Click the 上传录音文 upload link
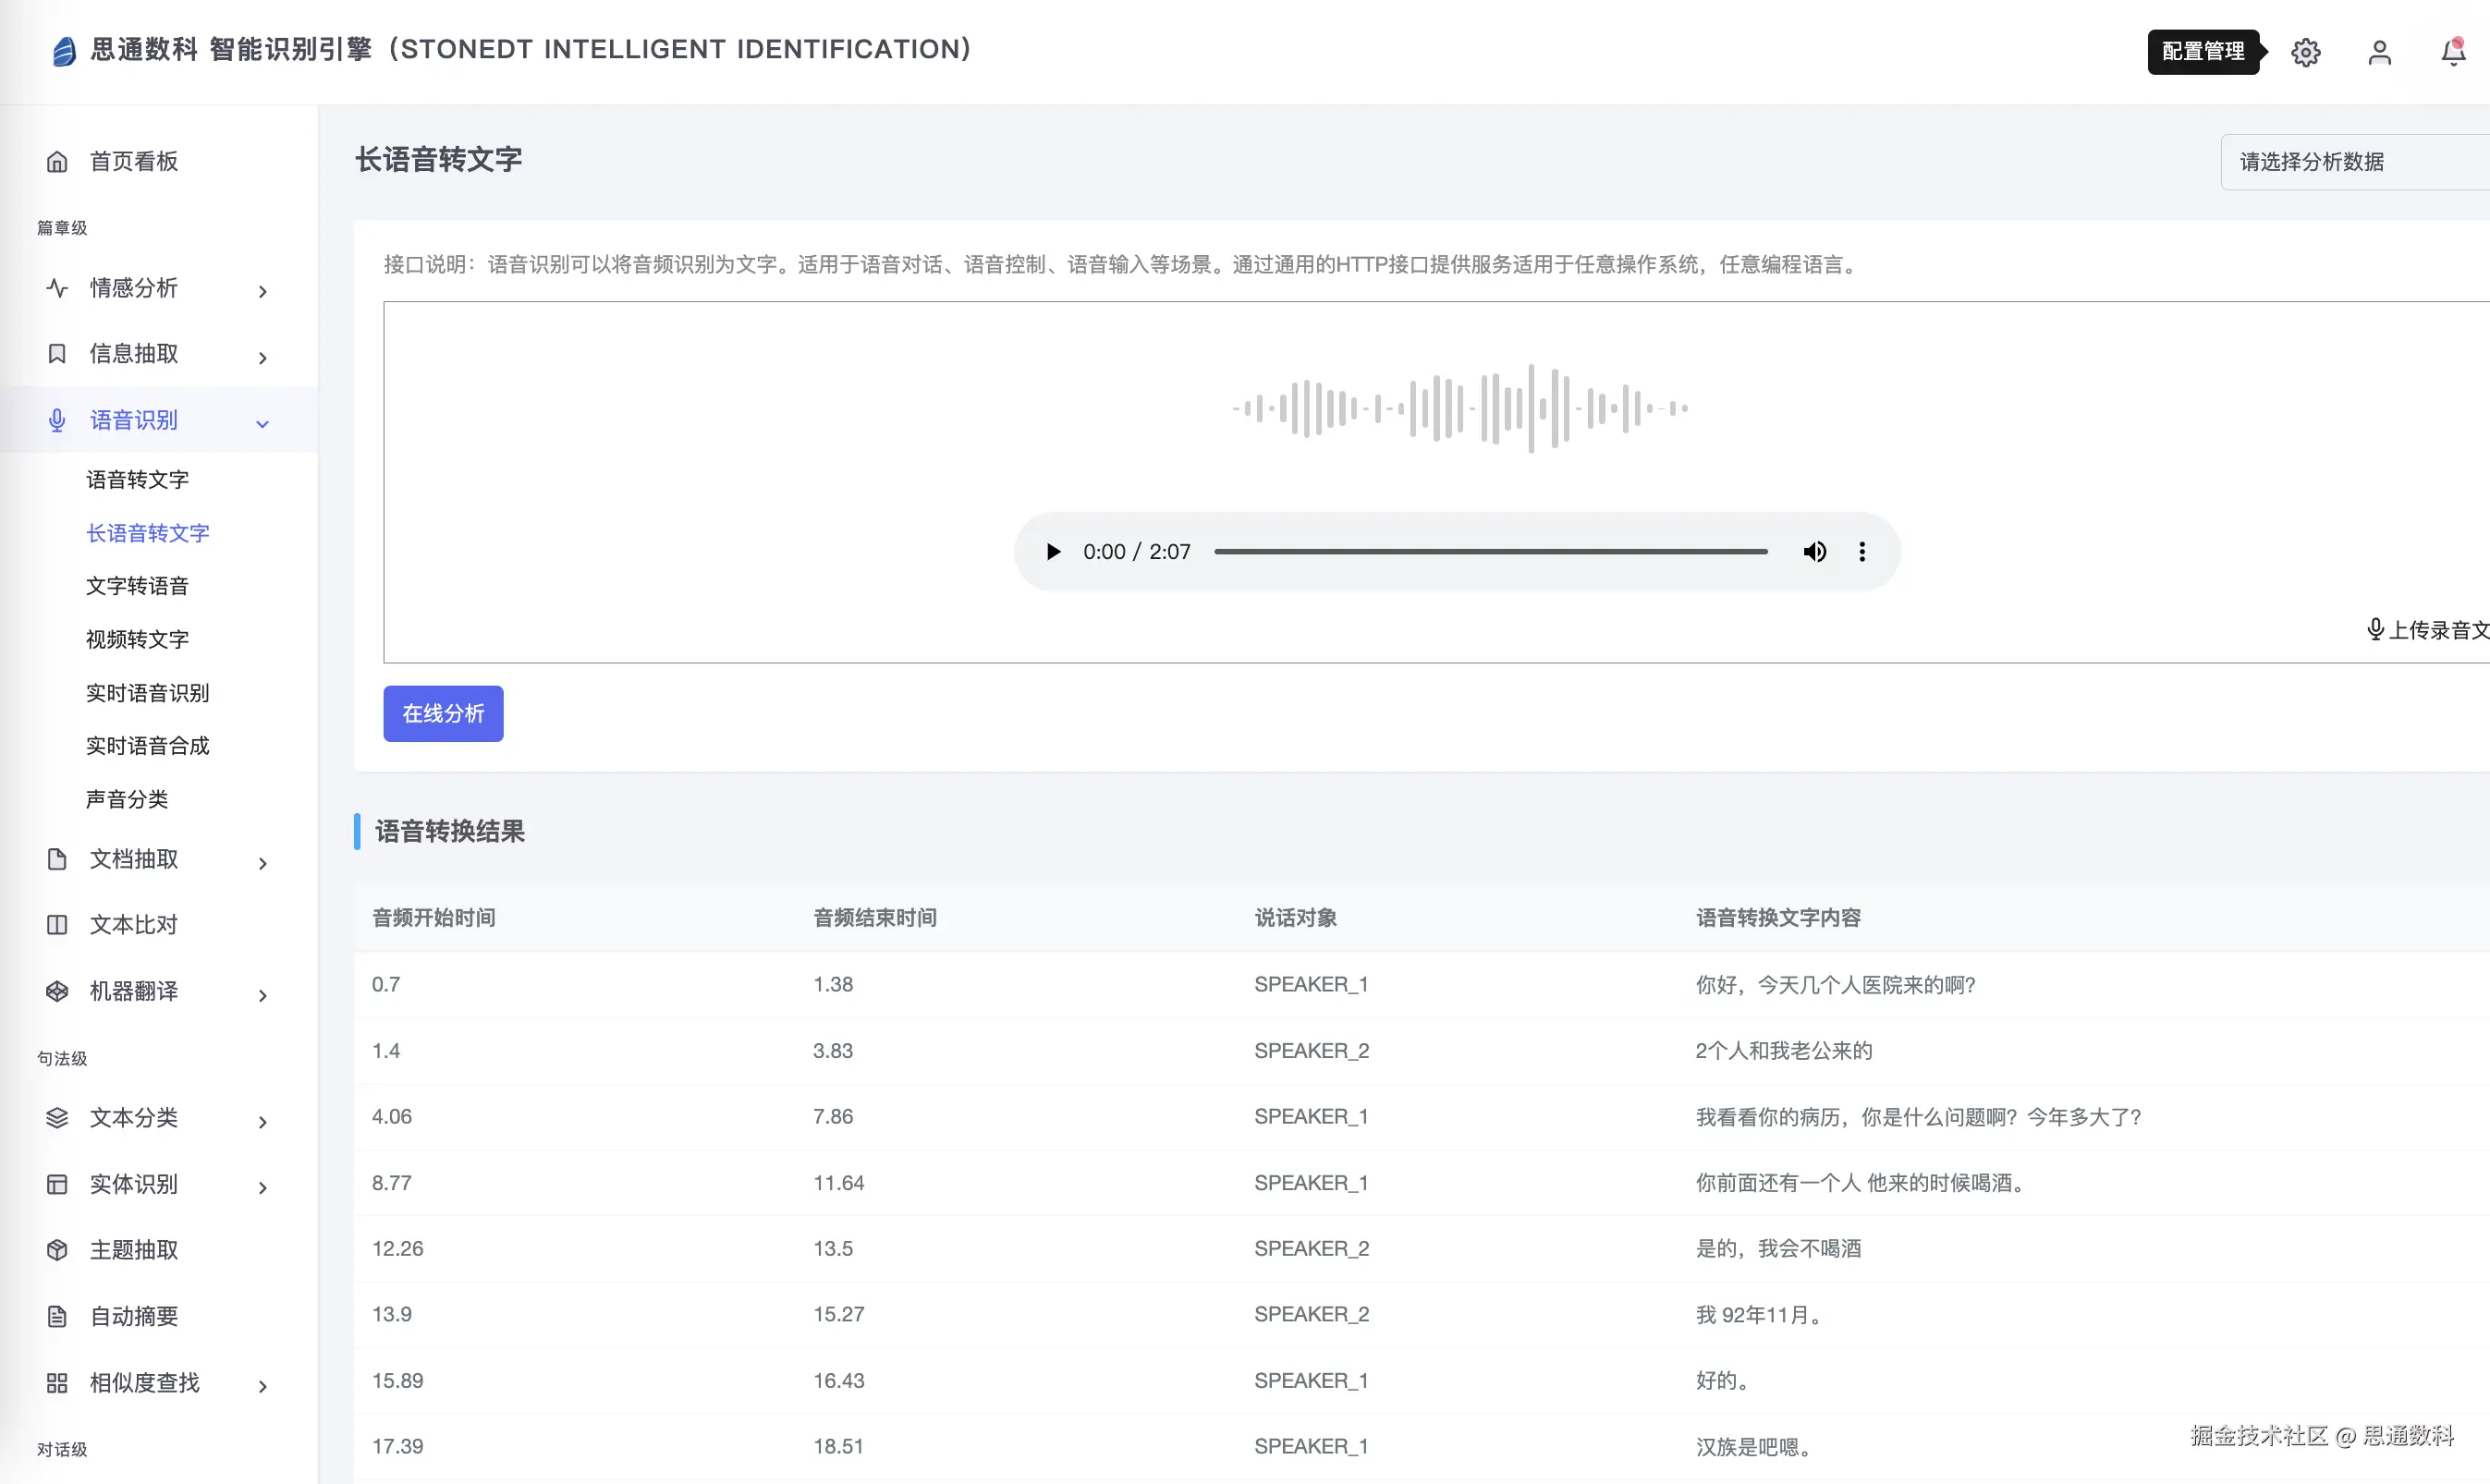 click(2432, 629)
